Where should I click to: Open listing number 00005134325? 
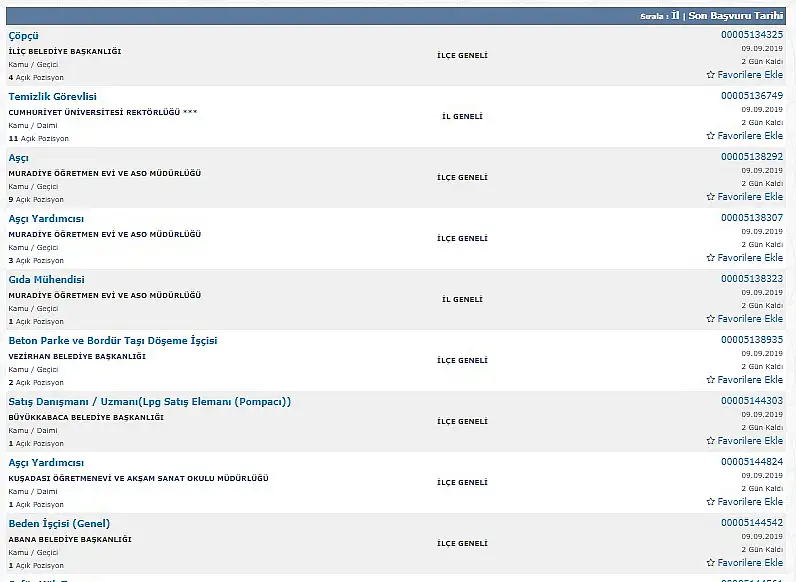coord(752,35)
